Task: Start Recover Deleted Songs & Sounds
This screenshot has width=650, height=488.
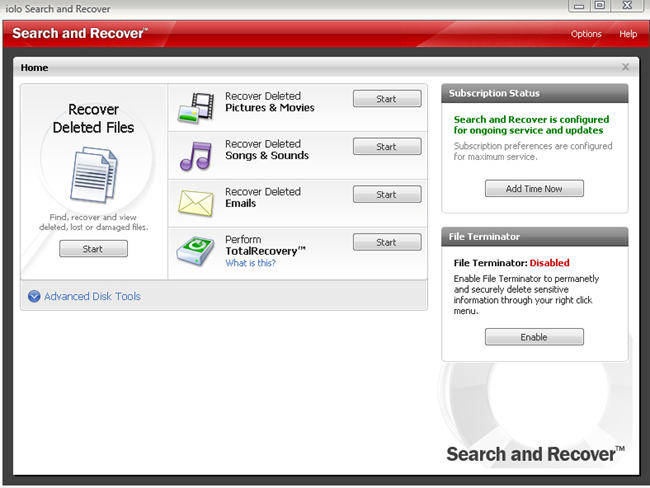Action: click(x=387, y=146)
